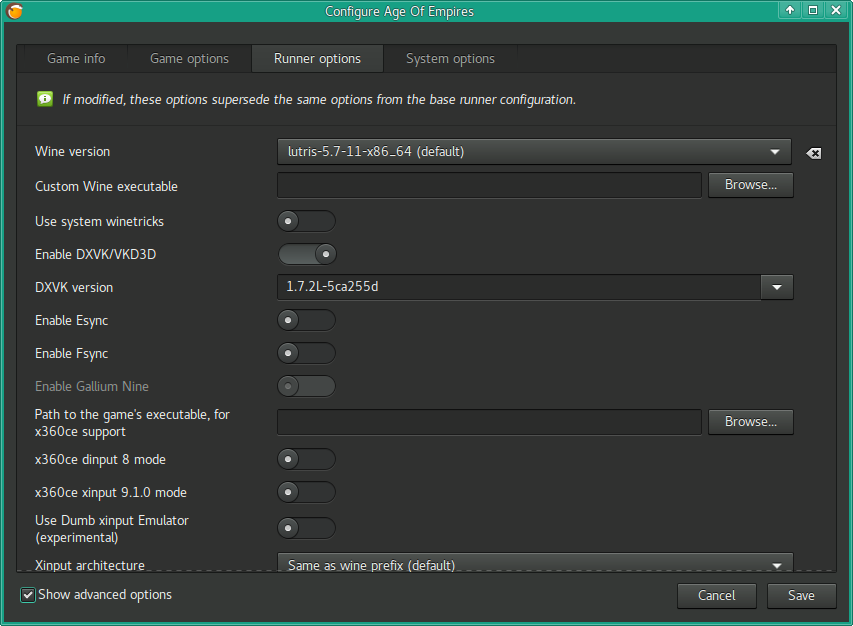Click the 'Custom Wine executable' label
853x626 pixels.
[x=106, y=187]
